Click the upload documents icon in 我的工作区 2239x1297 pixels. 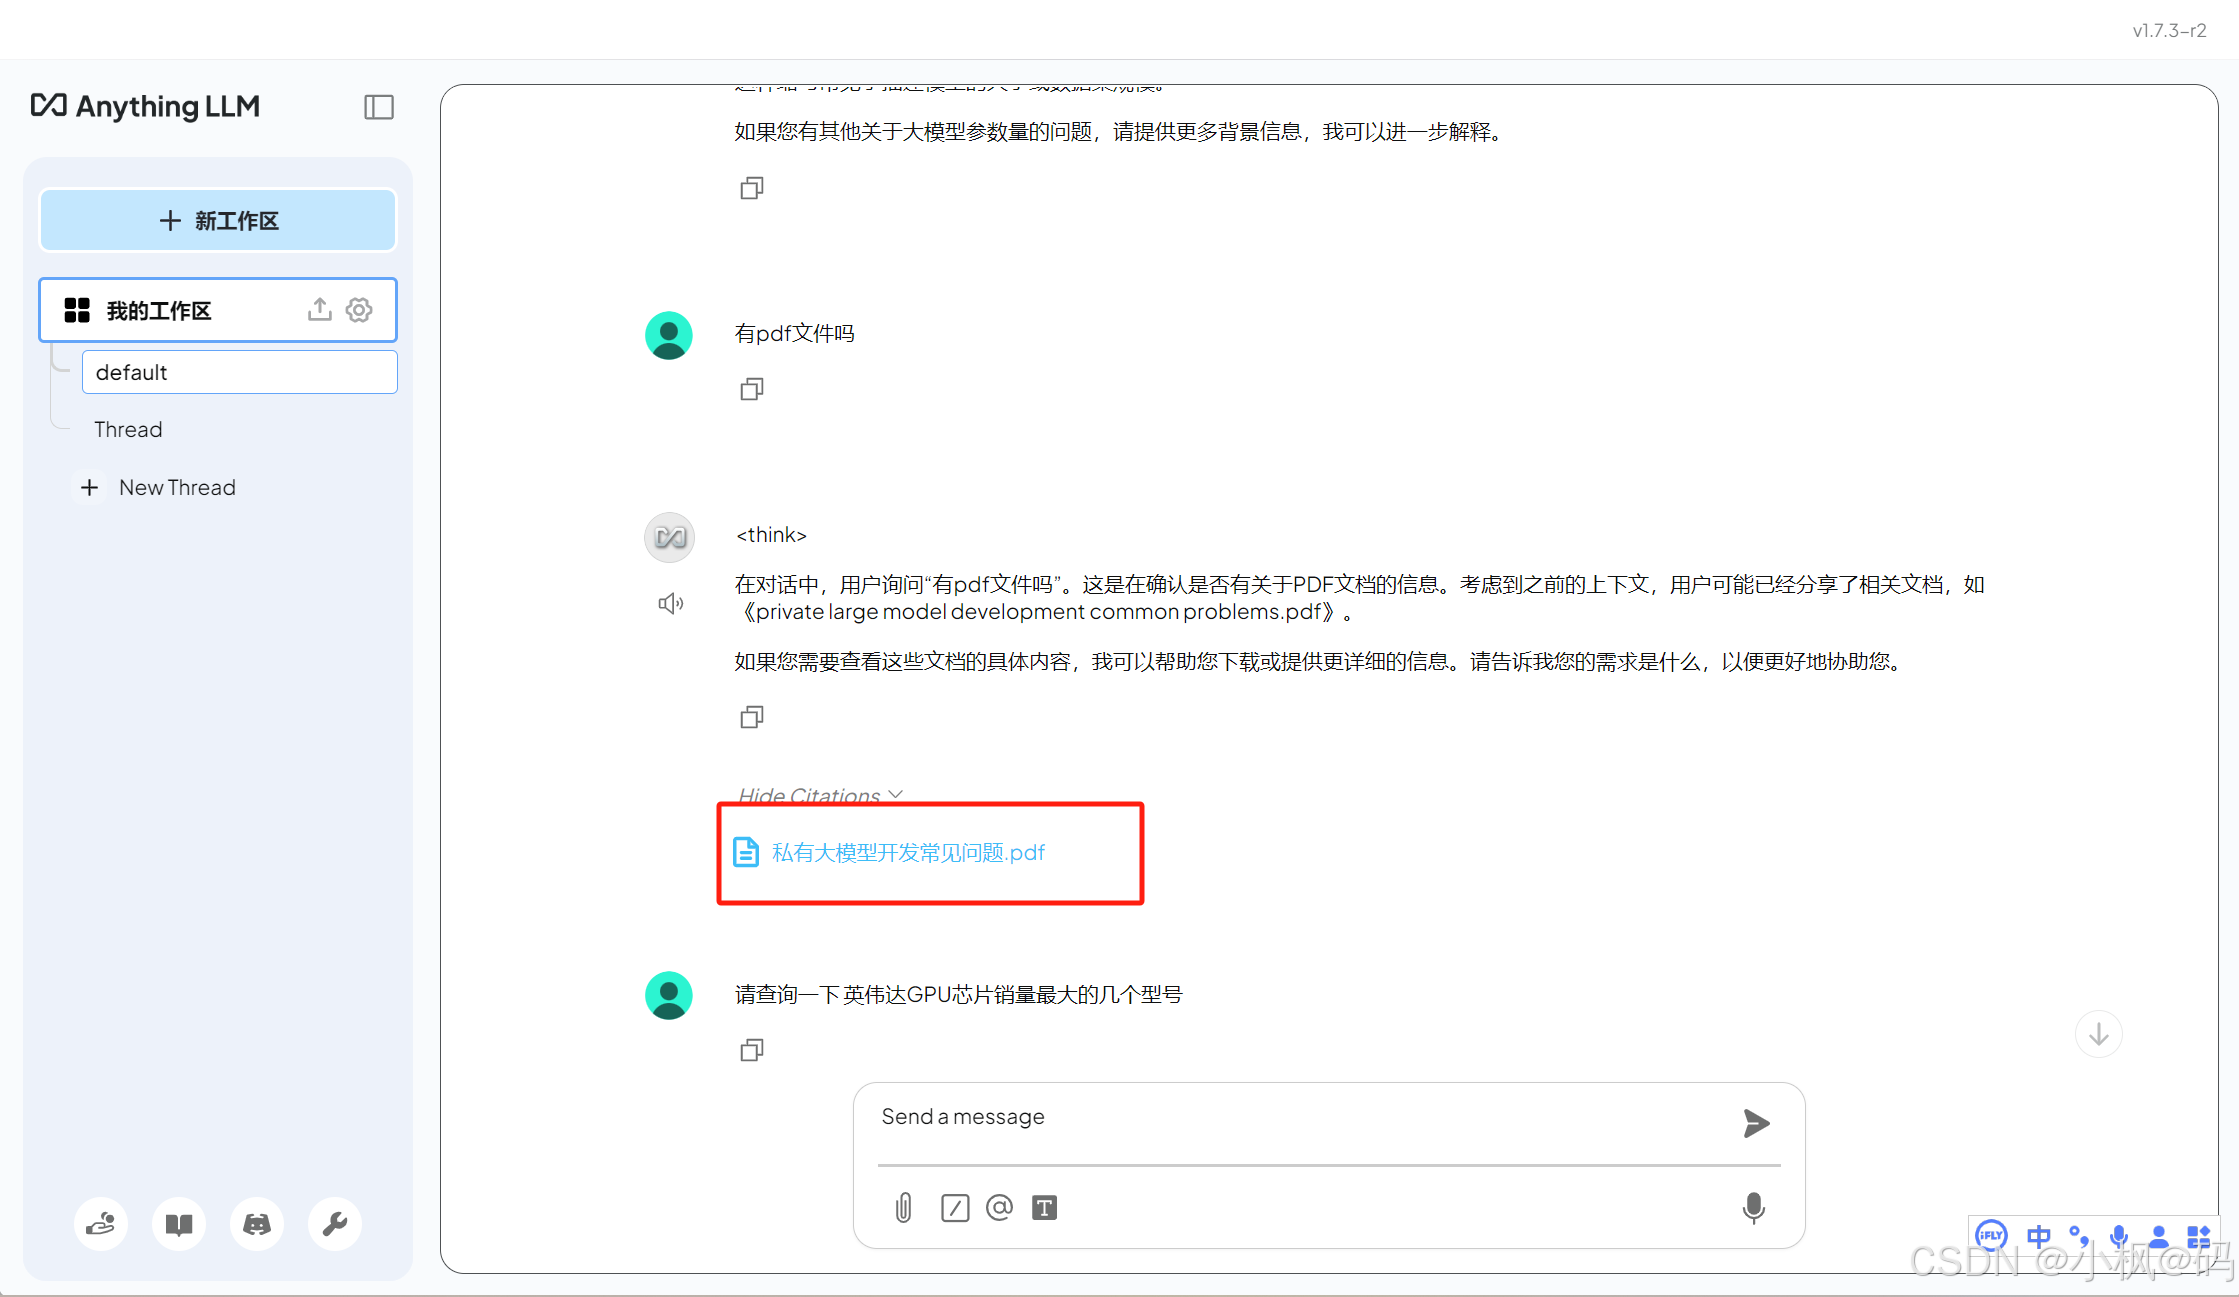pos(319,310)
